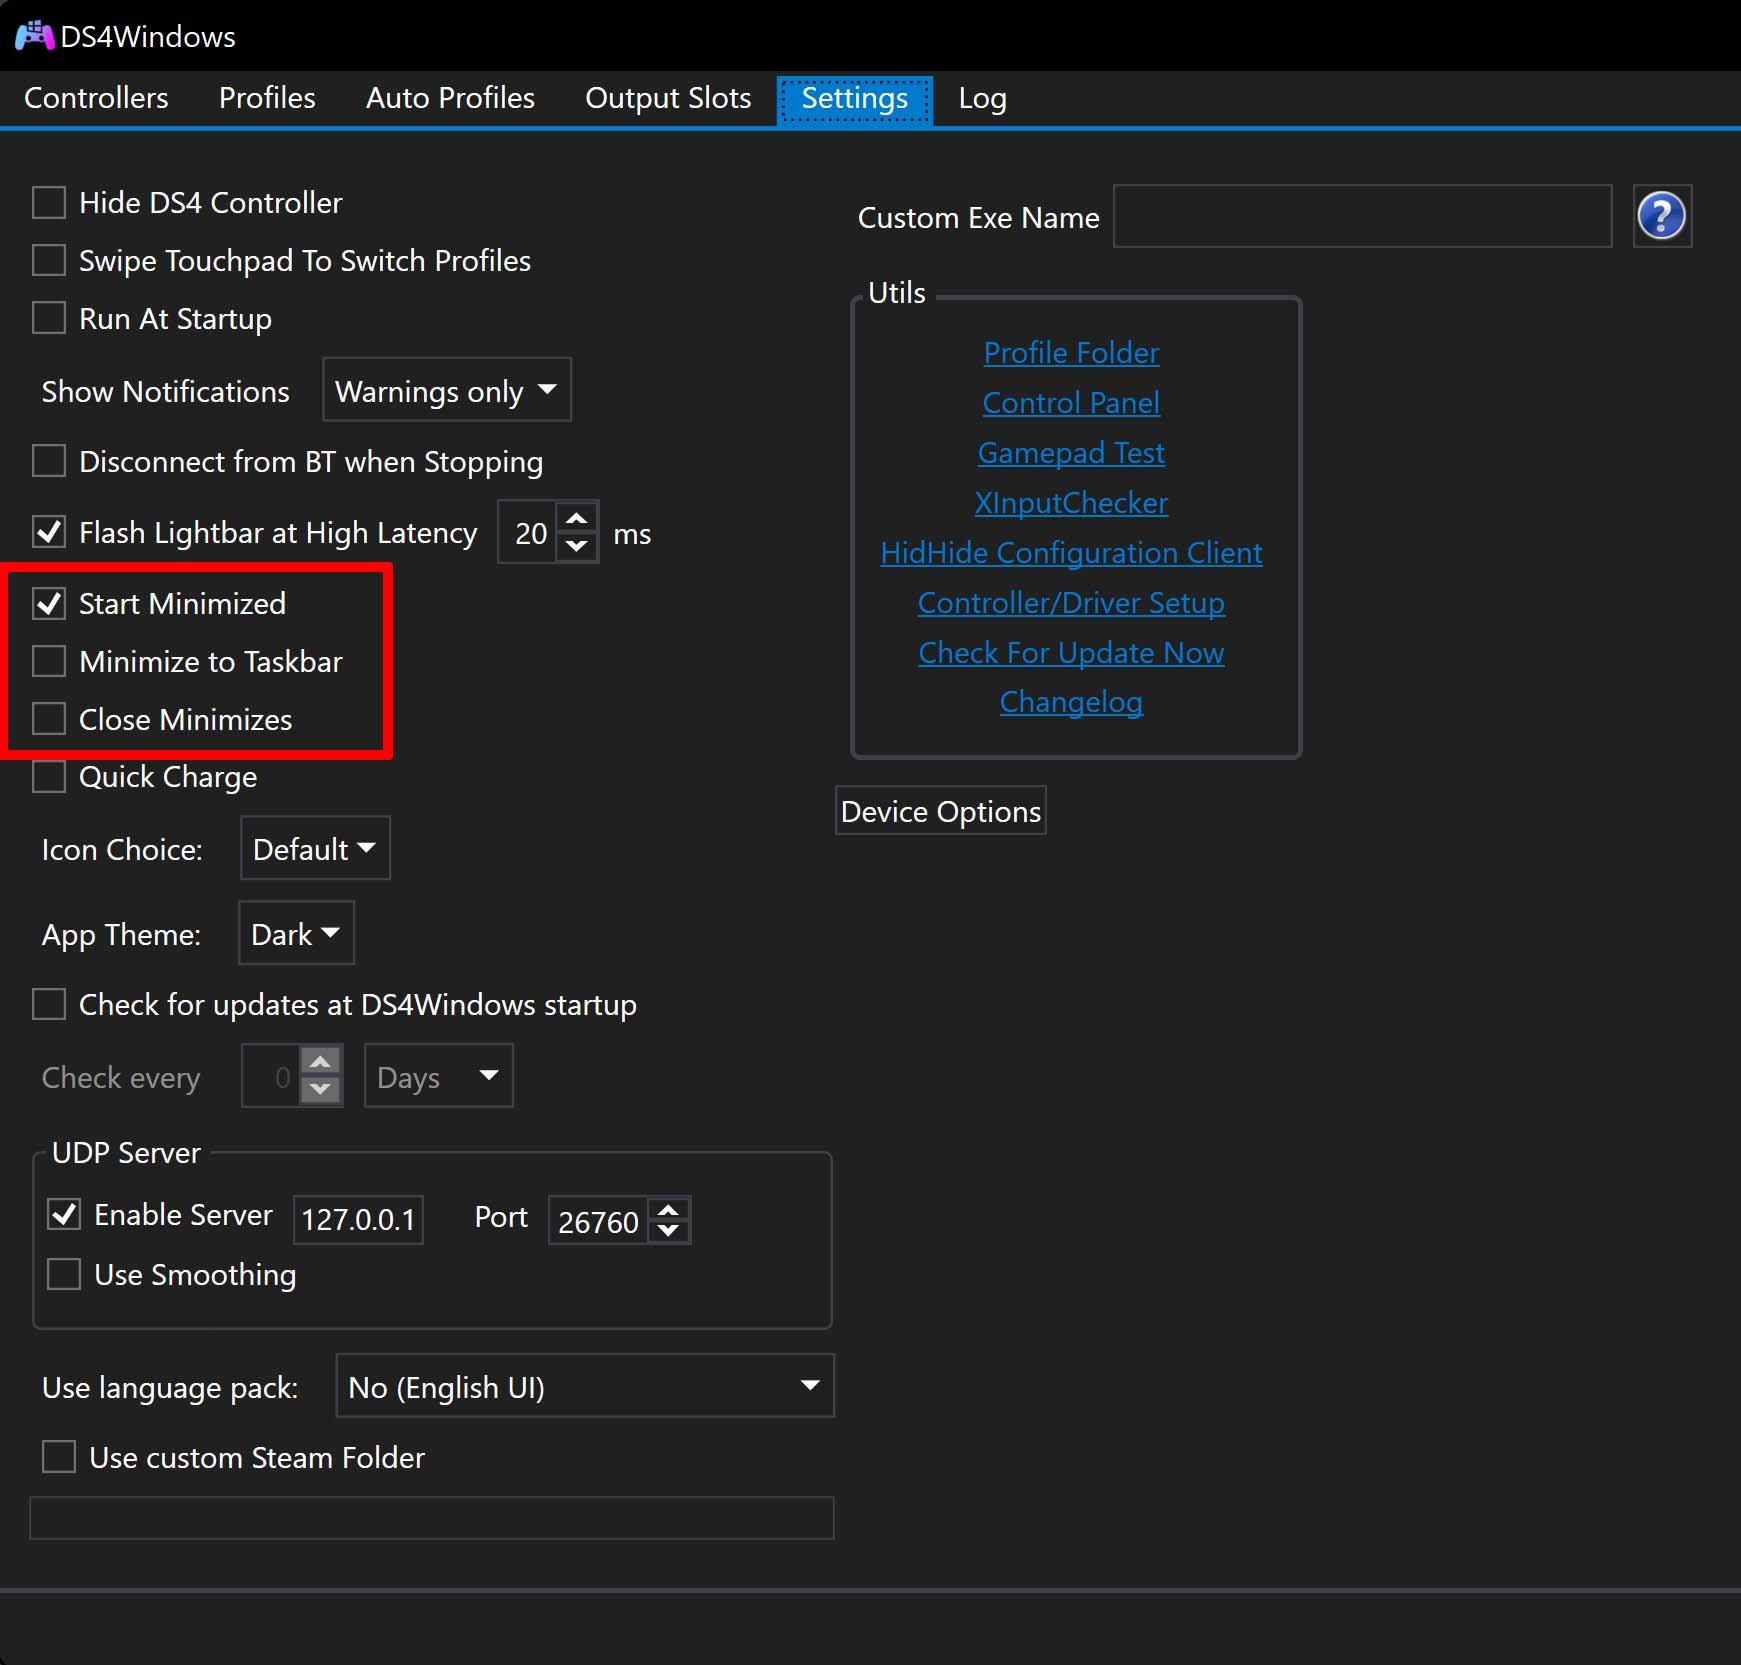Viewport: 1741px width, 1665px height.
Task: Switch to the Controllers tab
Action: click(x=96, y=98)
